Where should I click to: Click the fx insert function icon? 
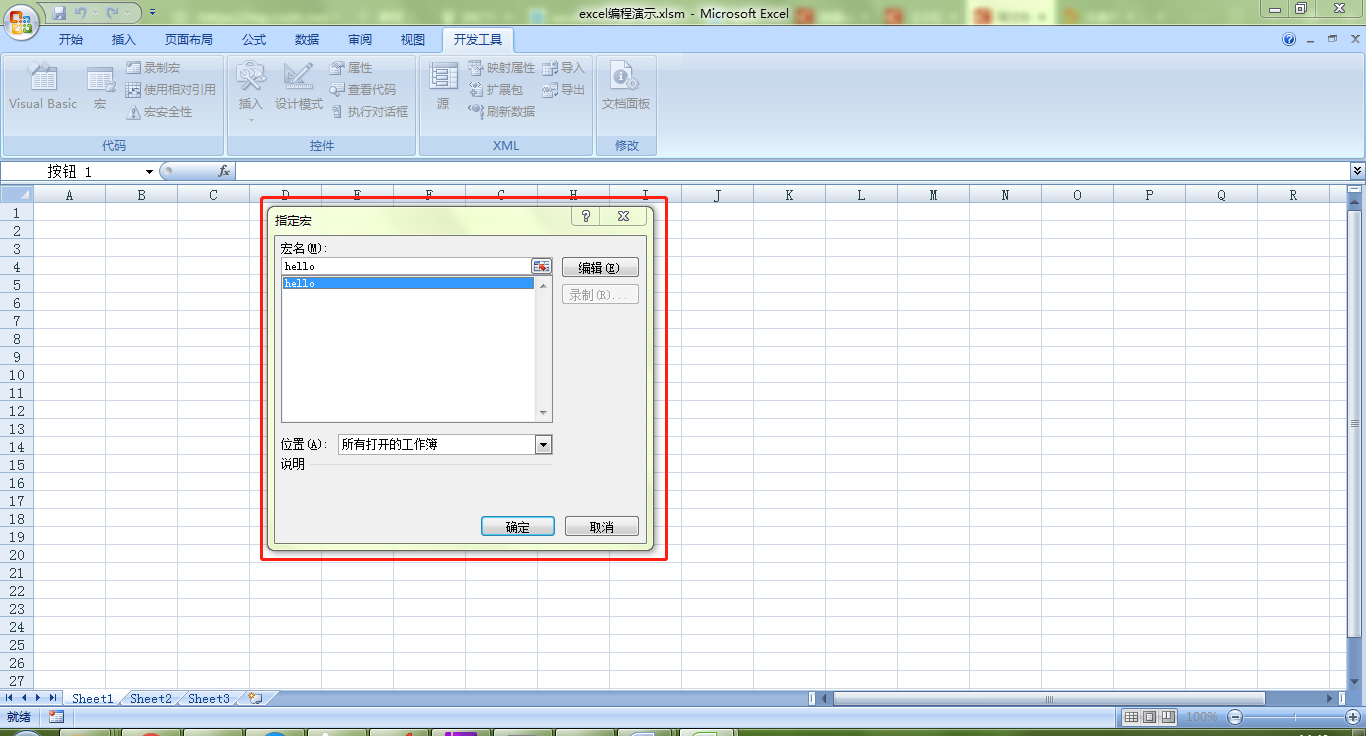[x=224, y=172]
